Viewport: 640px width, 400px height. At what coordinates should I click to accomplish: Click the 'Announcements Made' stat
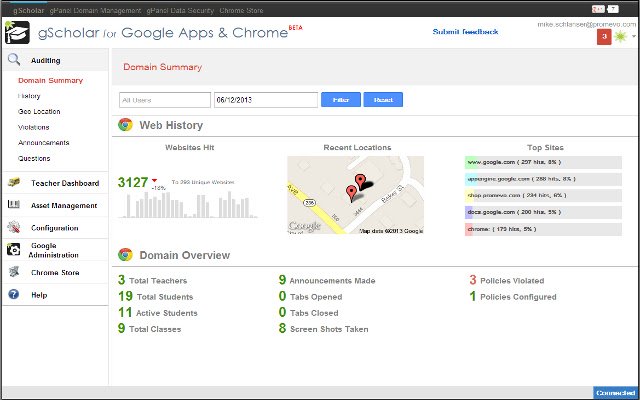pyautogui.click(x=327, y=280)
